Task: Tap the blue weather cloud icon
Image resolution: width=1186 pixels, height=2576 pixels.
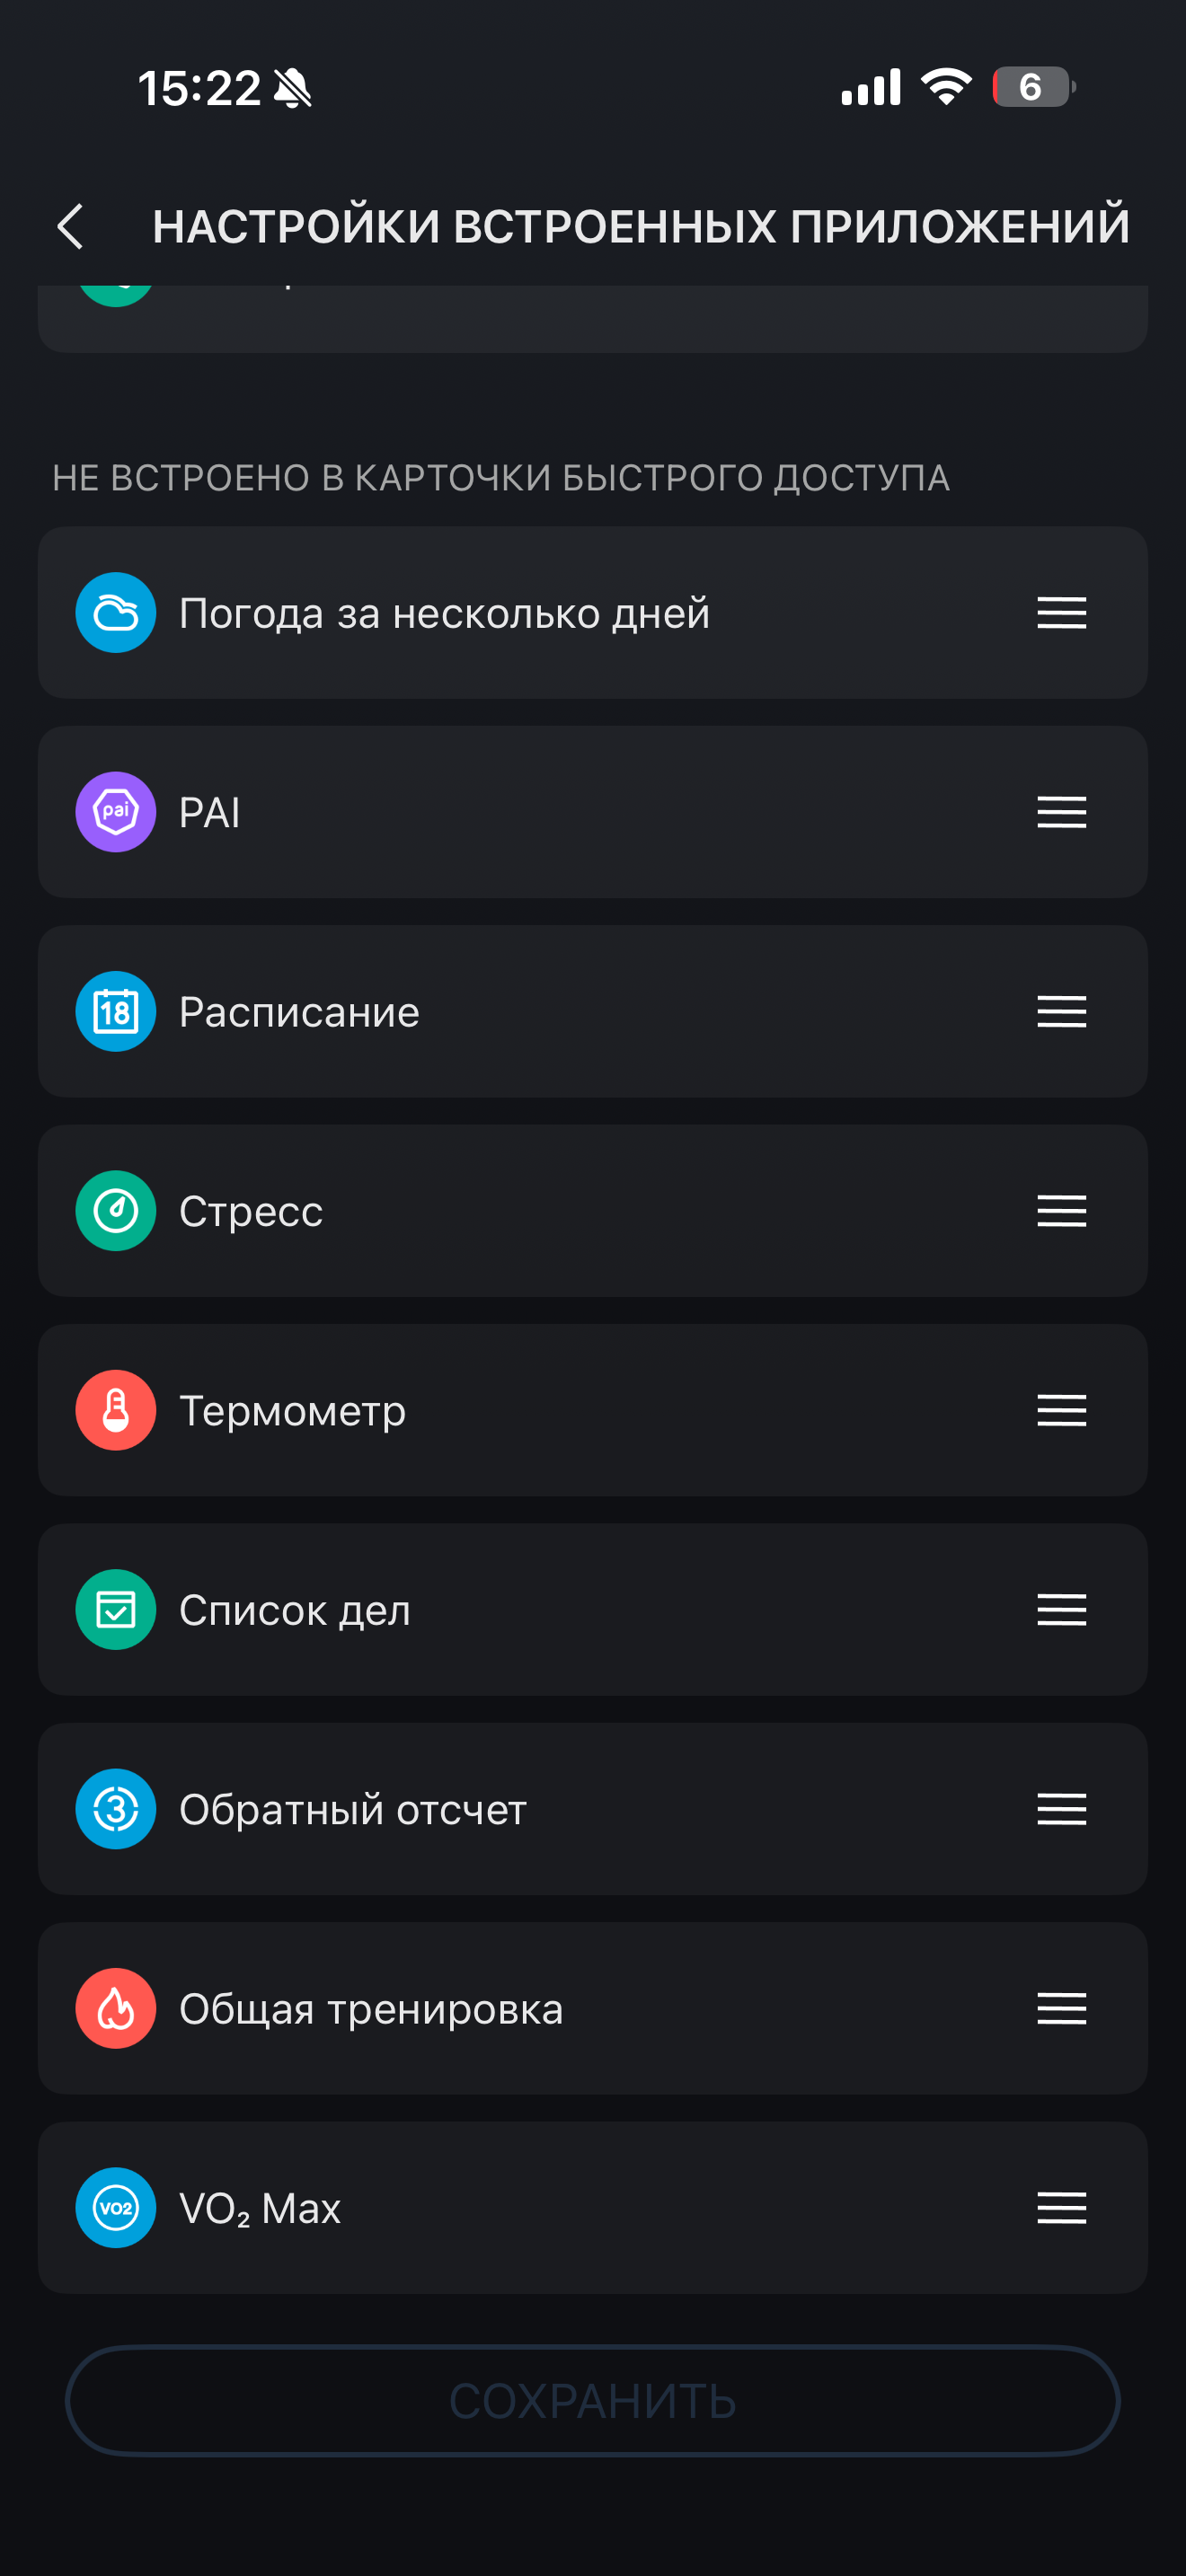Action: tap(116, 613)
